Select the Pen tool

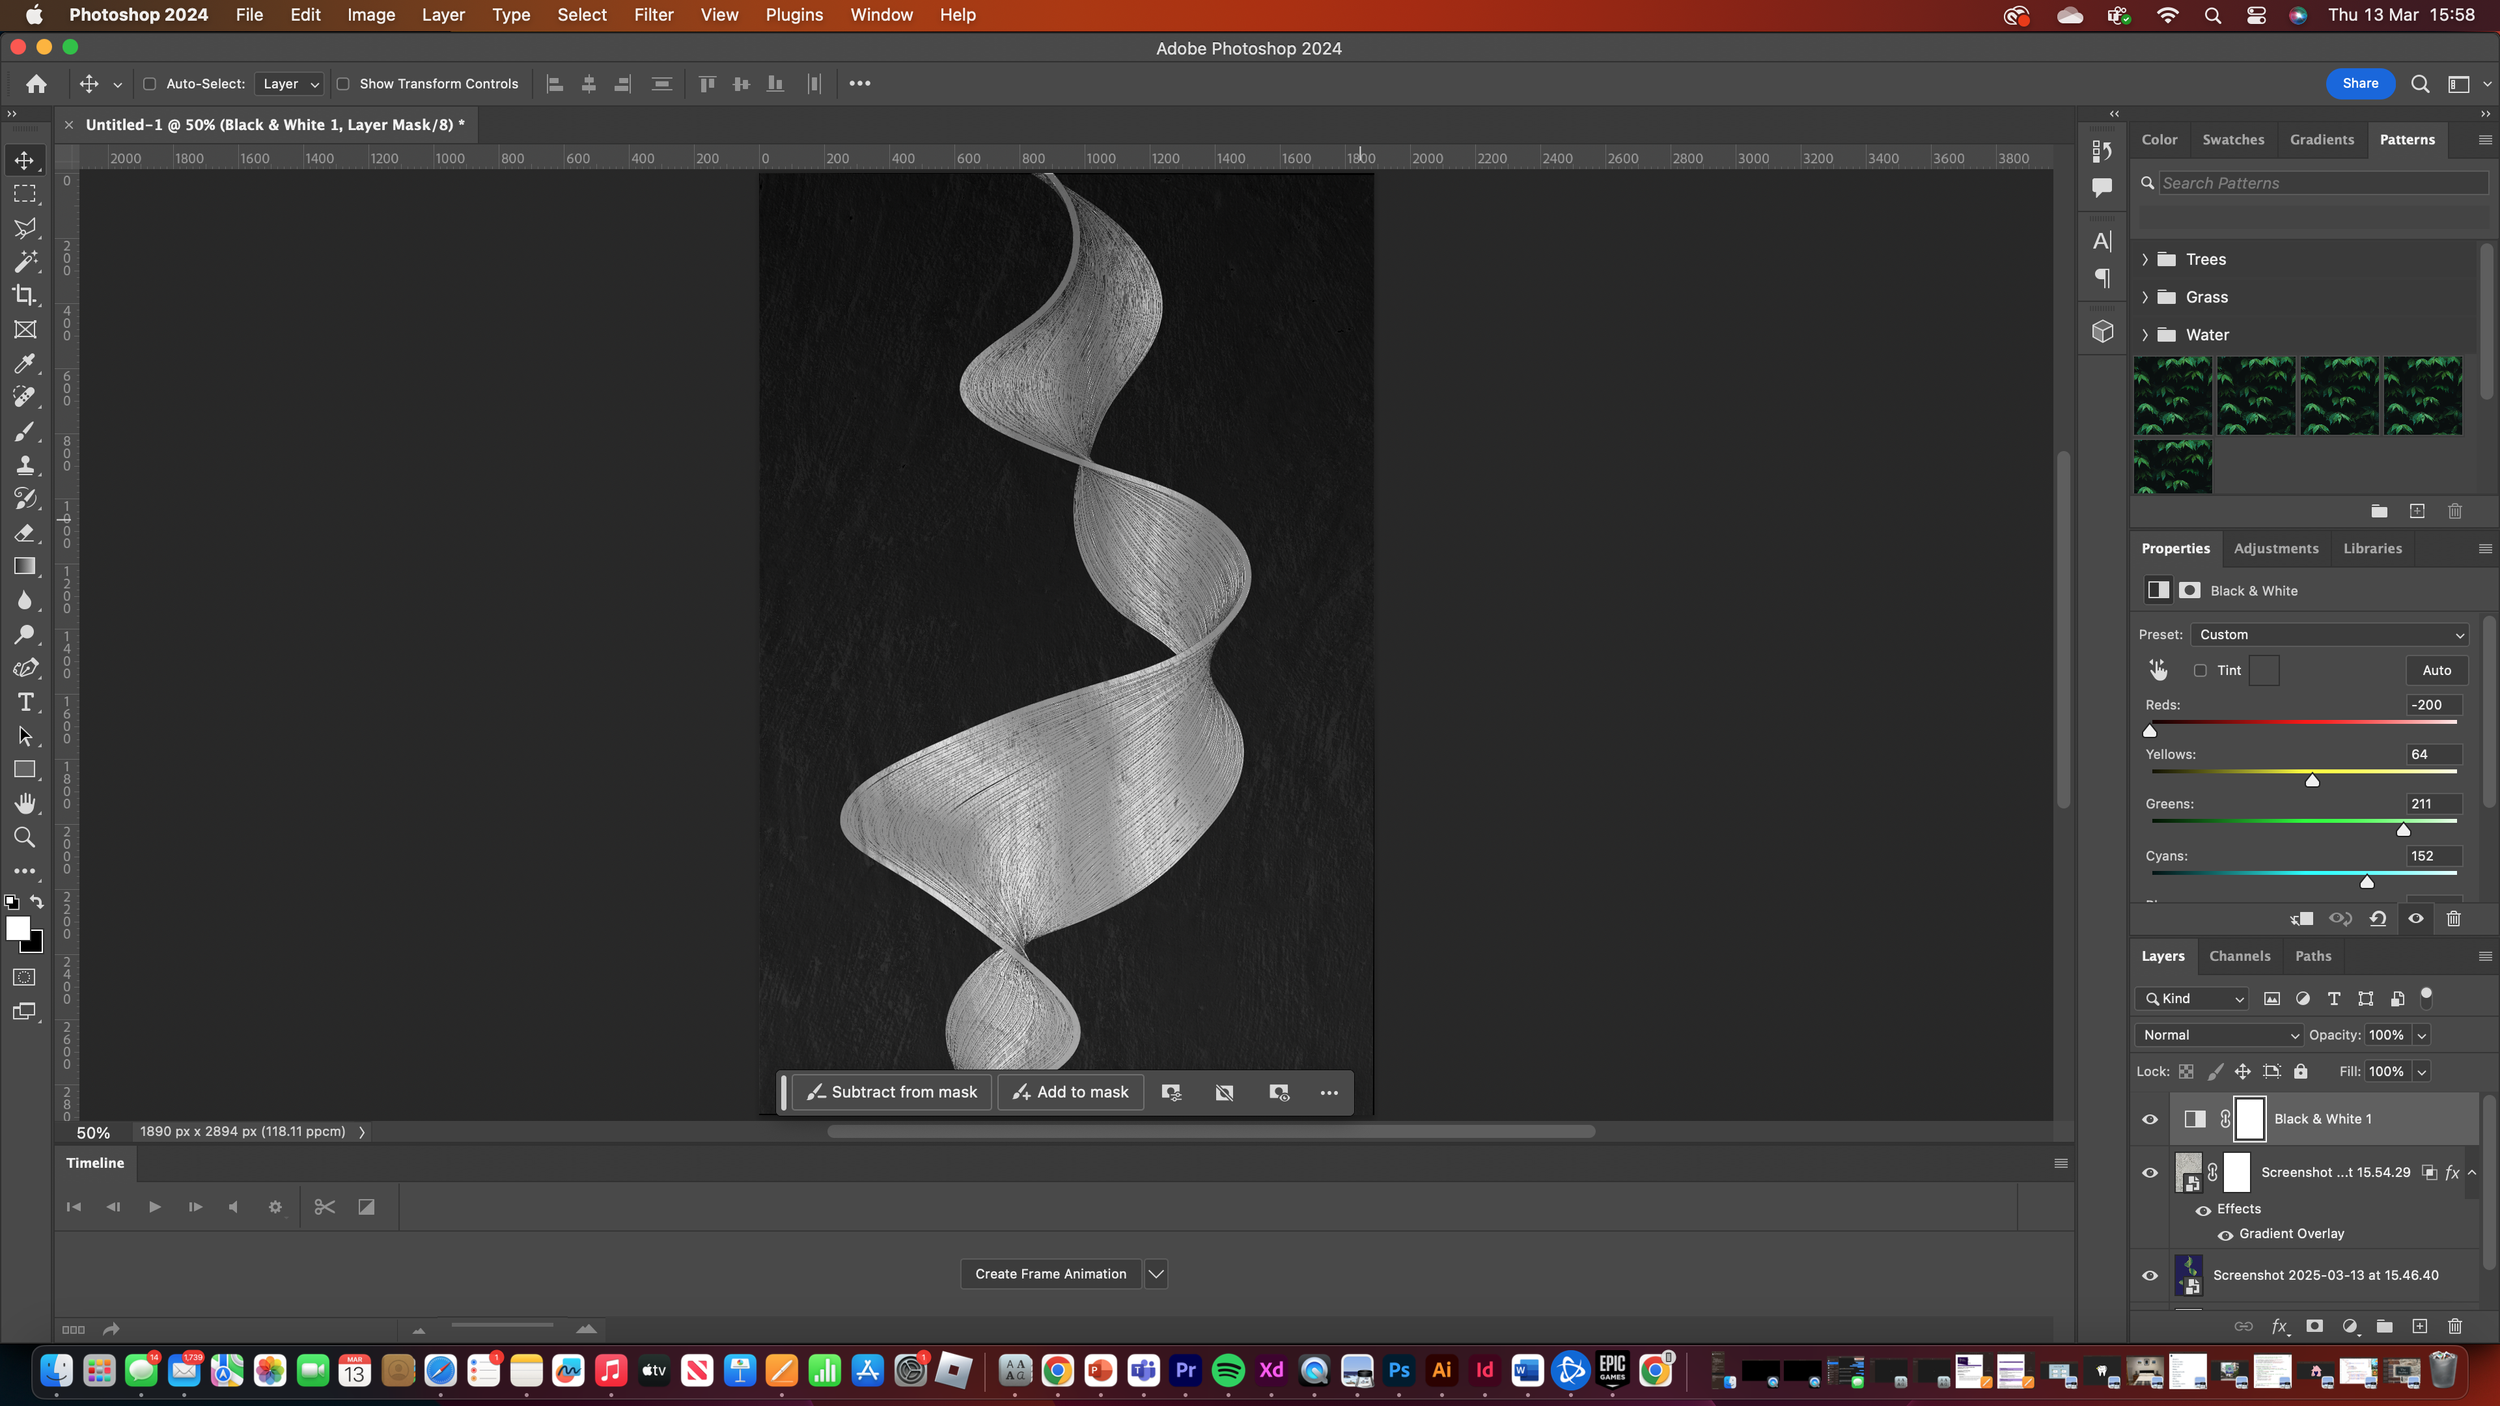(x=25, y=668)
